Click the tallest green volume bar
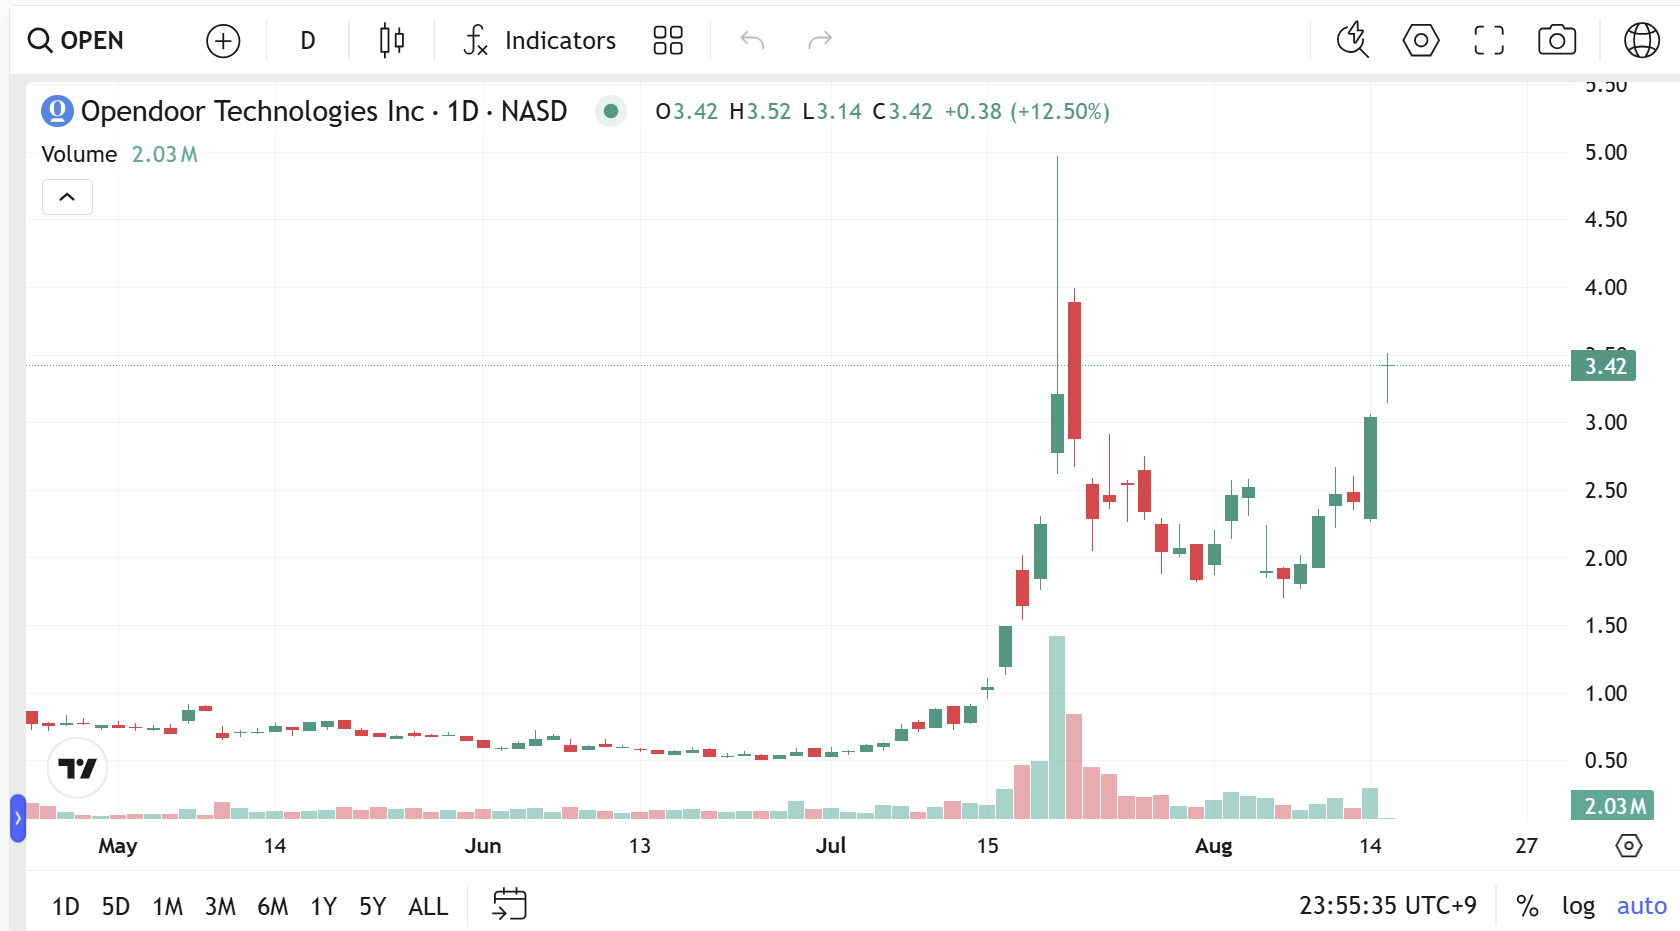The image size is (1680, 931). pyautogui.click(x=1056, y=727)
